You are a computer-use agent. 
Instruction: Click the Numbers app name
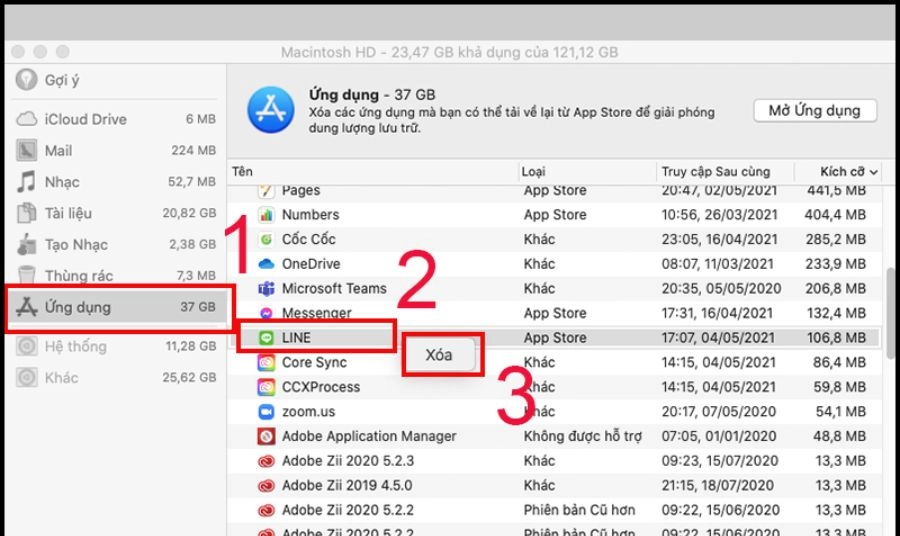311,215
